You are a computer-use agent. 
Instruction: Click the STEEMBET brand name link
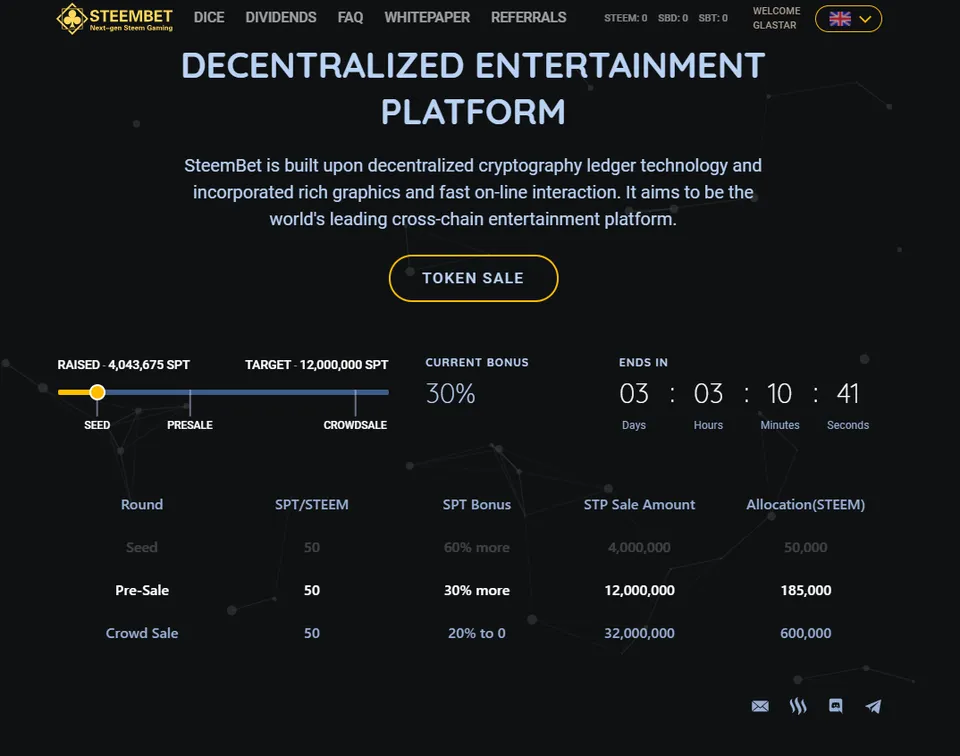point(131,16)
